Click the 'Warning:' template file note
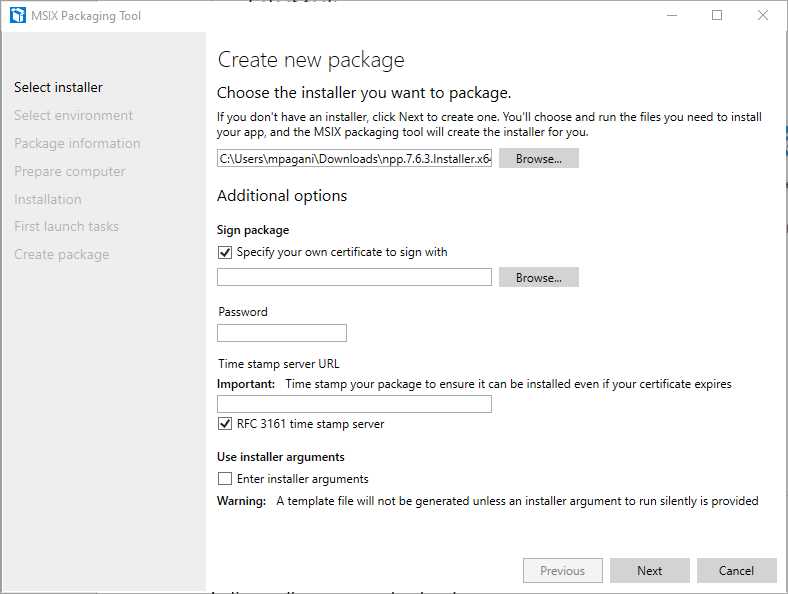The height and width of the screenshot is (594, 788). pyautogui.click(x=487, y=501)
